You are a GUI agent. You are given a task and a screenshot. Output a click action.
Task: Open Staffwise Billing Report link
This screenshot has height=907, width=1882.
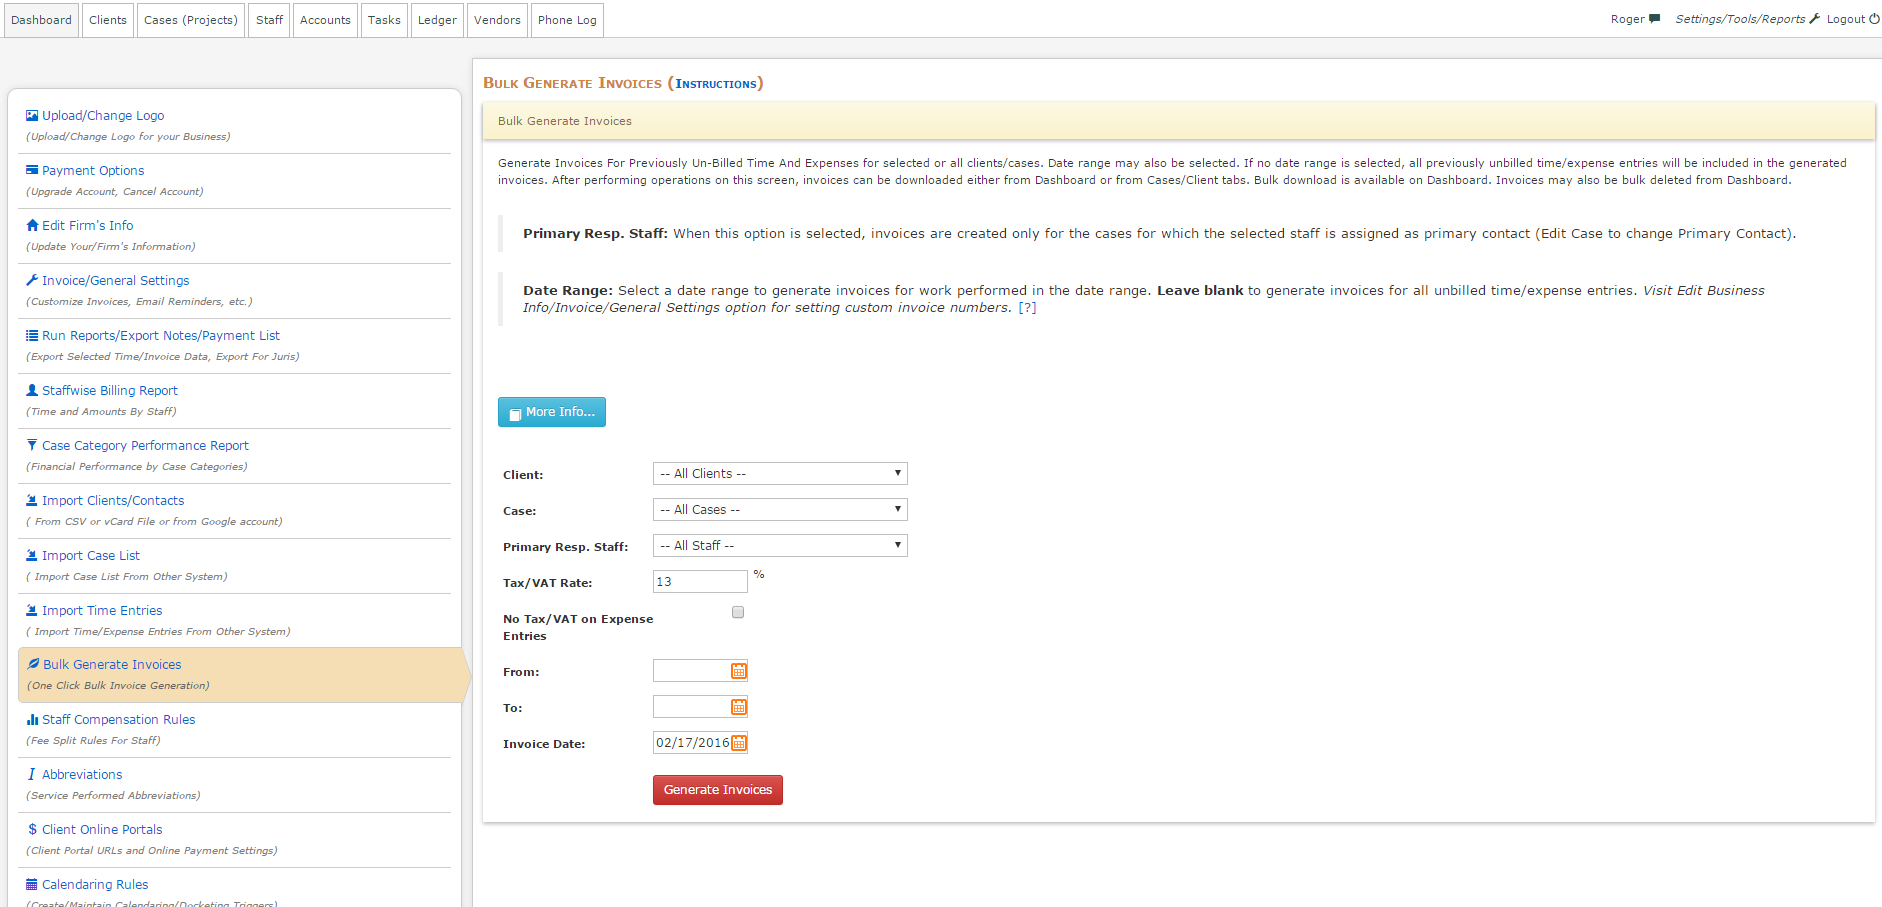tap(110, 391)
